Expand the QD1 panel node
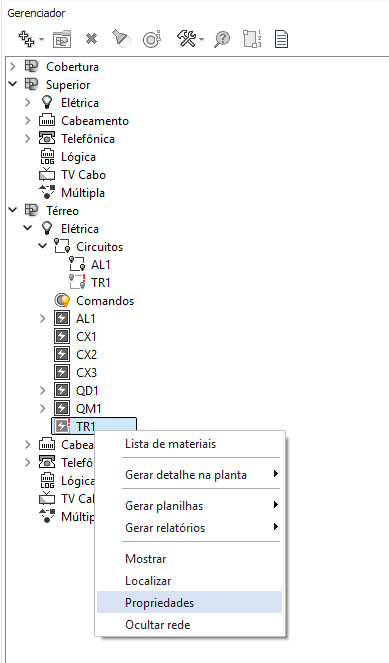Viewport: 389px width, 663px height. click(x=42, y=390)
